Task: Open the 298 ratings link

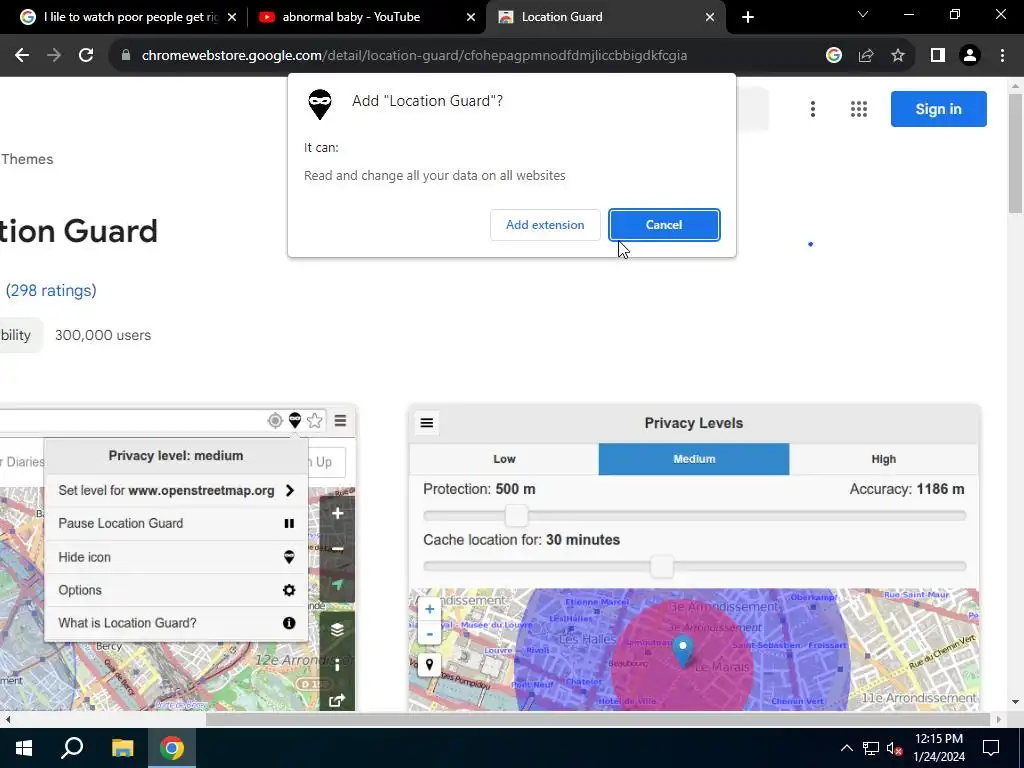Action: coord(51,291)
